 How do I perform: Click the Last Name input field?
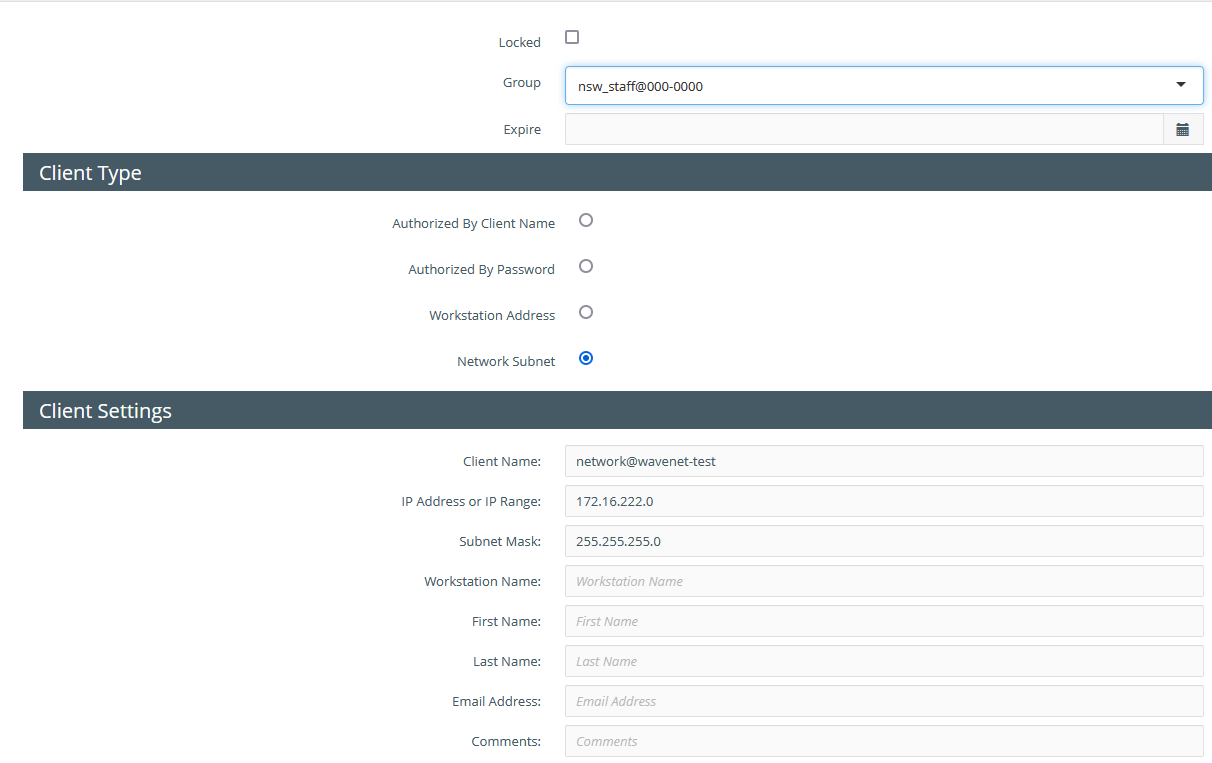[883, 661]
